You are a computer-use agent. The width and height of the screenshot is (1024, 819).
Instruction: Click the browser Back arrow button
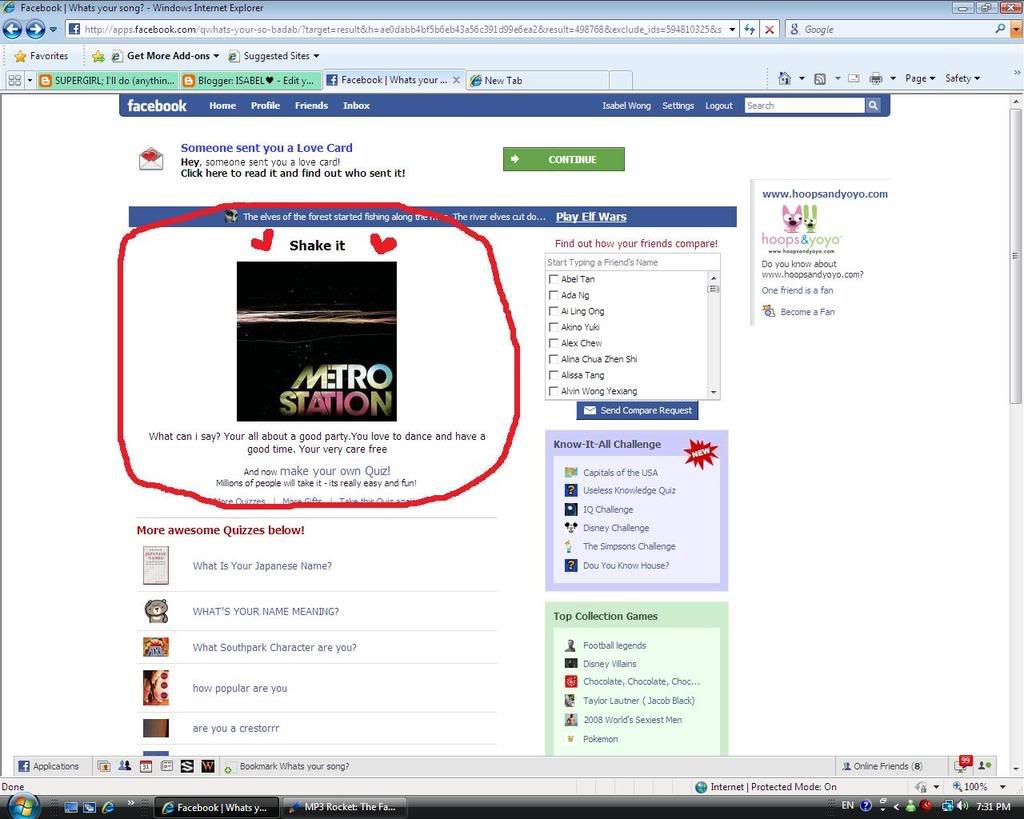pyautogui.click(x=13, y=29)
